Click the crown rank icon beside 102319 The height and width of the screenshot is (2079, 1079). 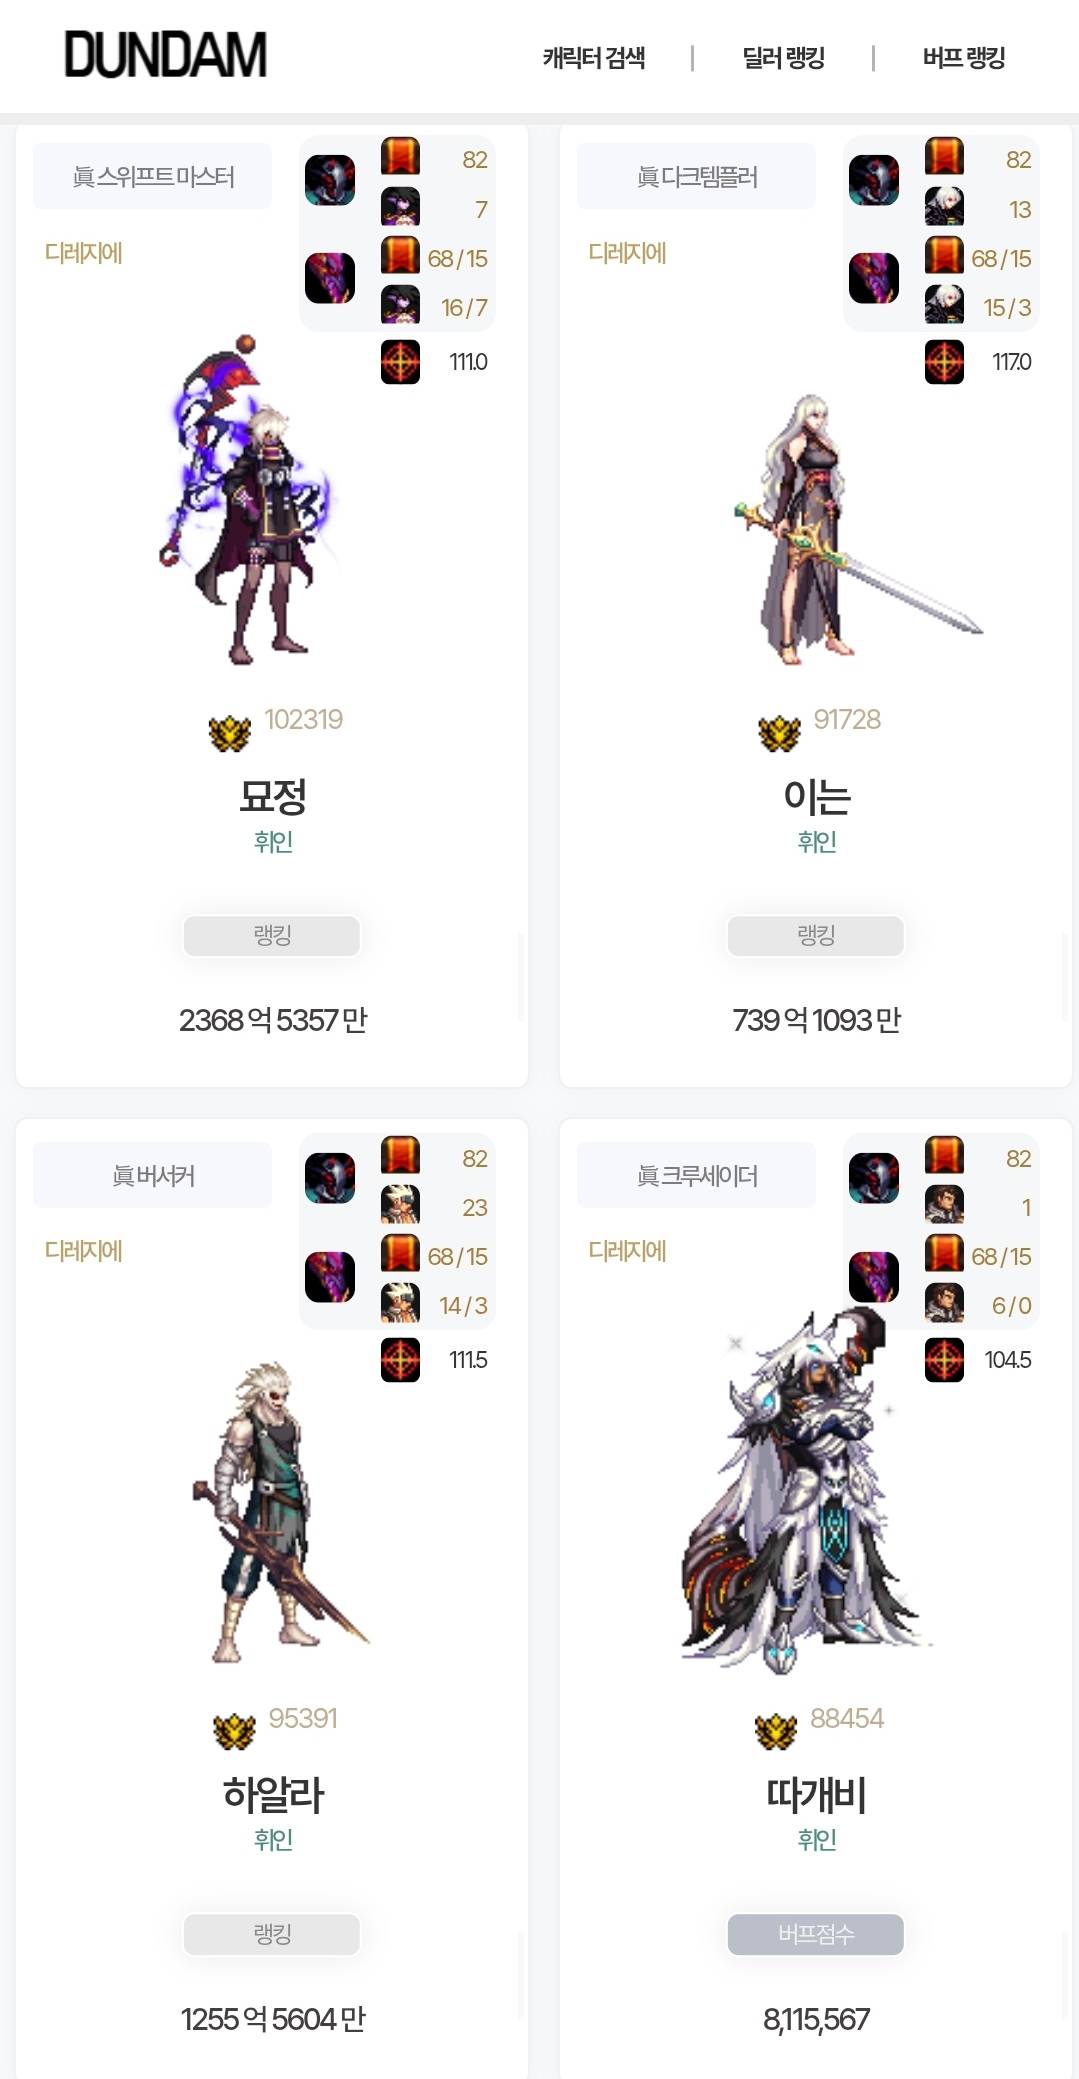(230, 734)
